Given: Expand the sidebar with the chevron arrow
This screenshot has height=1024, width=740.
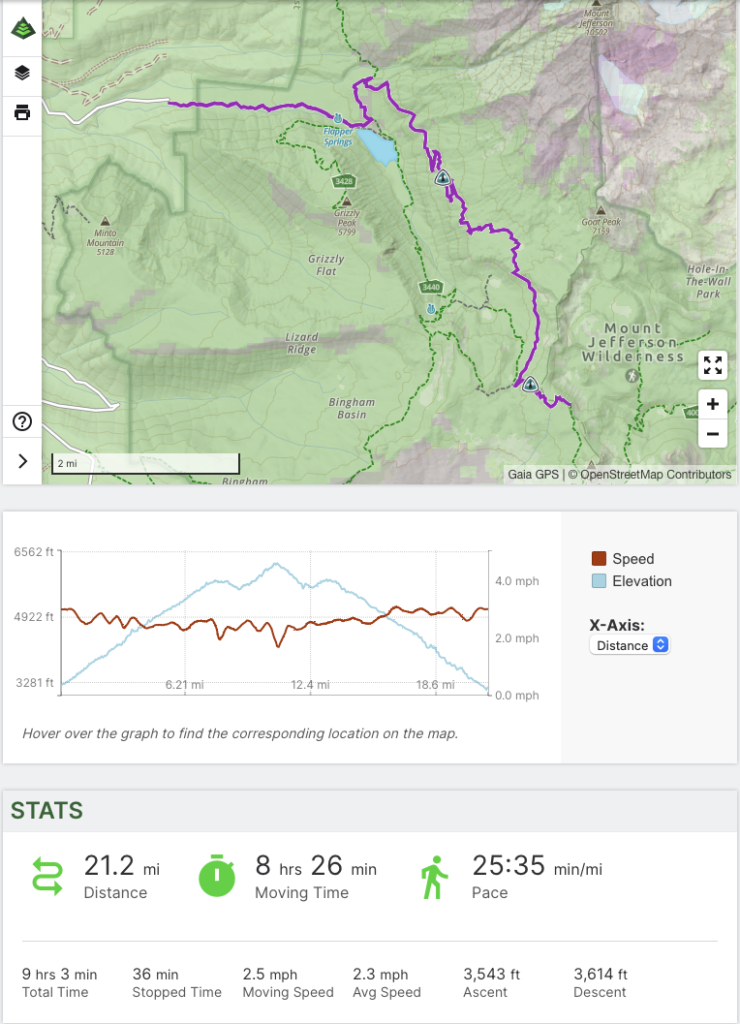Looking at the screenshot, I should 21,460.
